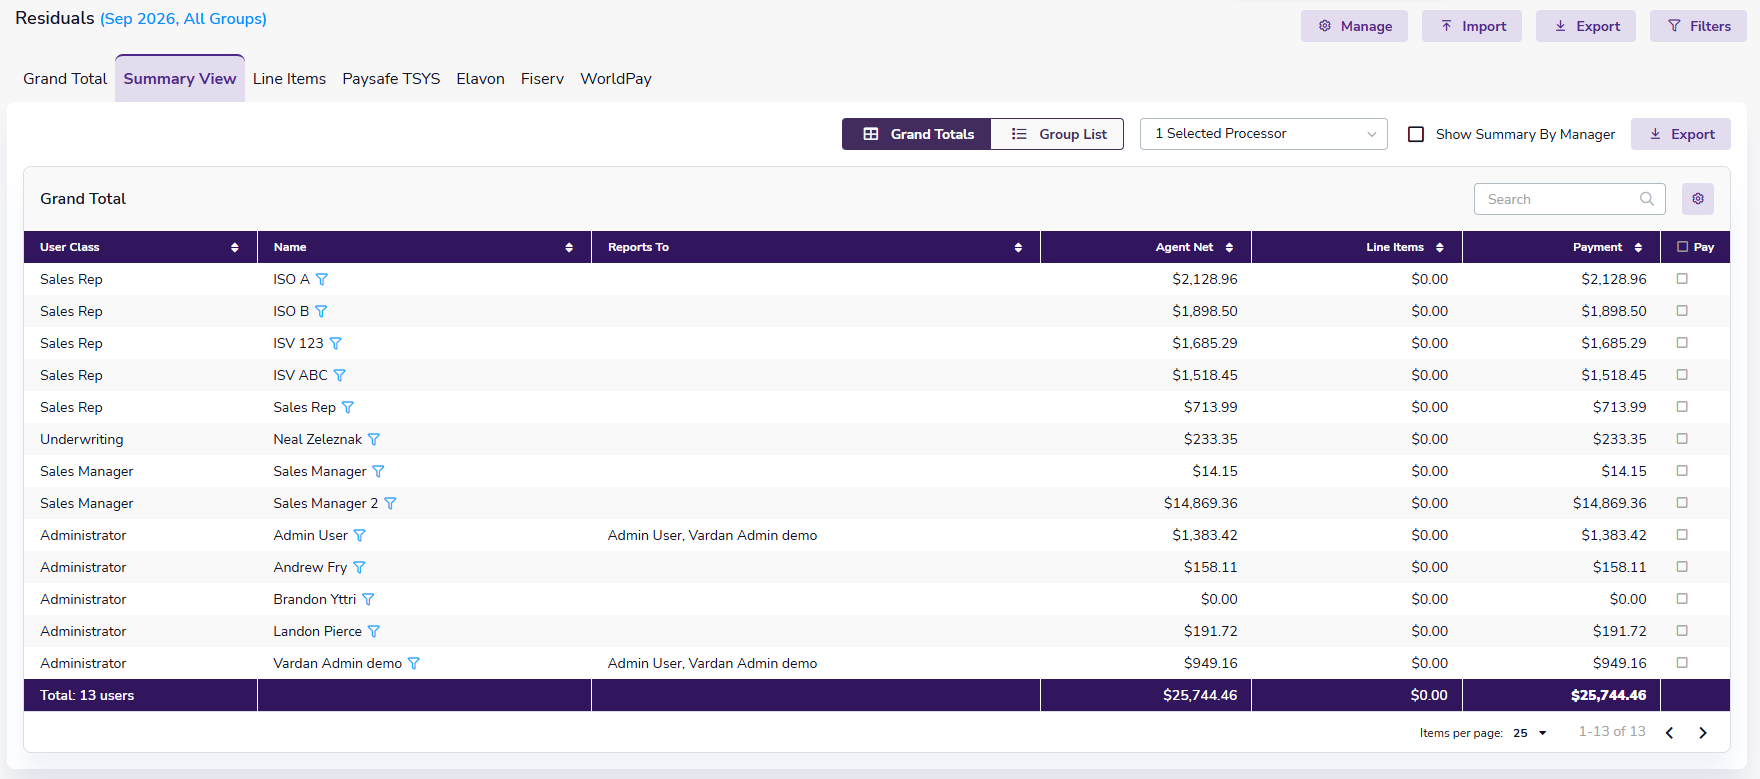Open items per page dropdown

(x=1530, y=733)
